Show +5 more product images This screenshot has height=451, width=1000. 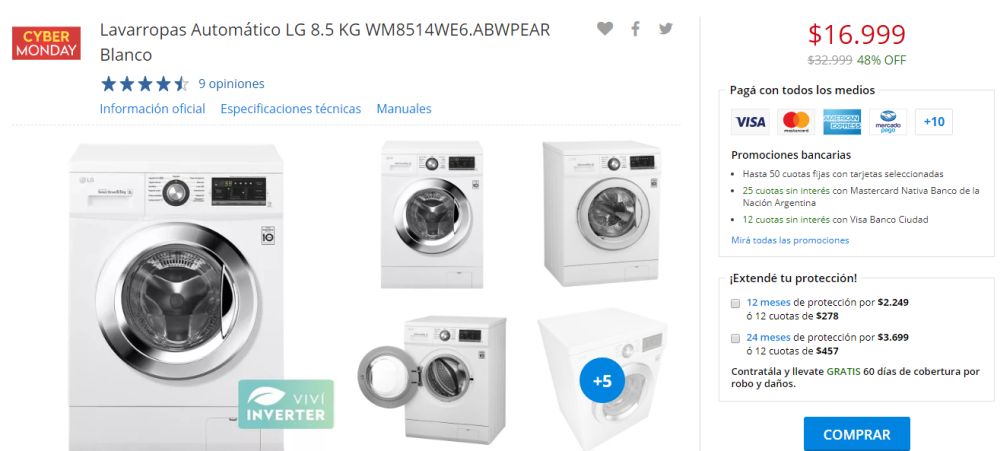point(602,381)
